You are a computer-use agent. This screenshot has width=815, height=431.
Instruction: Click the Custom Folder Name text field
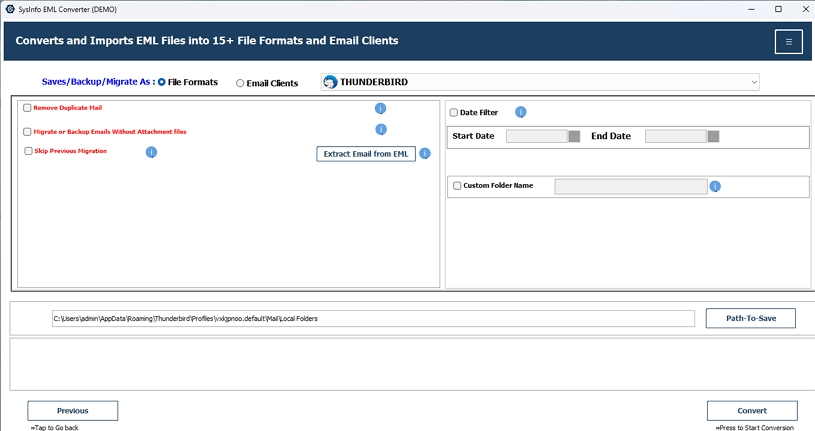[631, 186]
